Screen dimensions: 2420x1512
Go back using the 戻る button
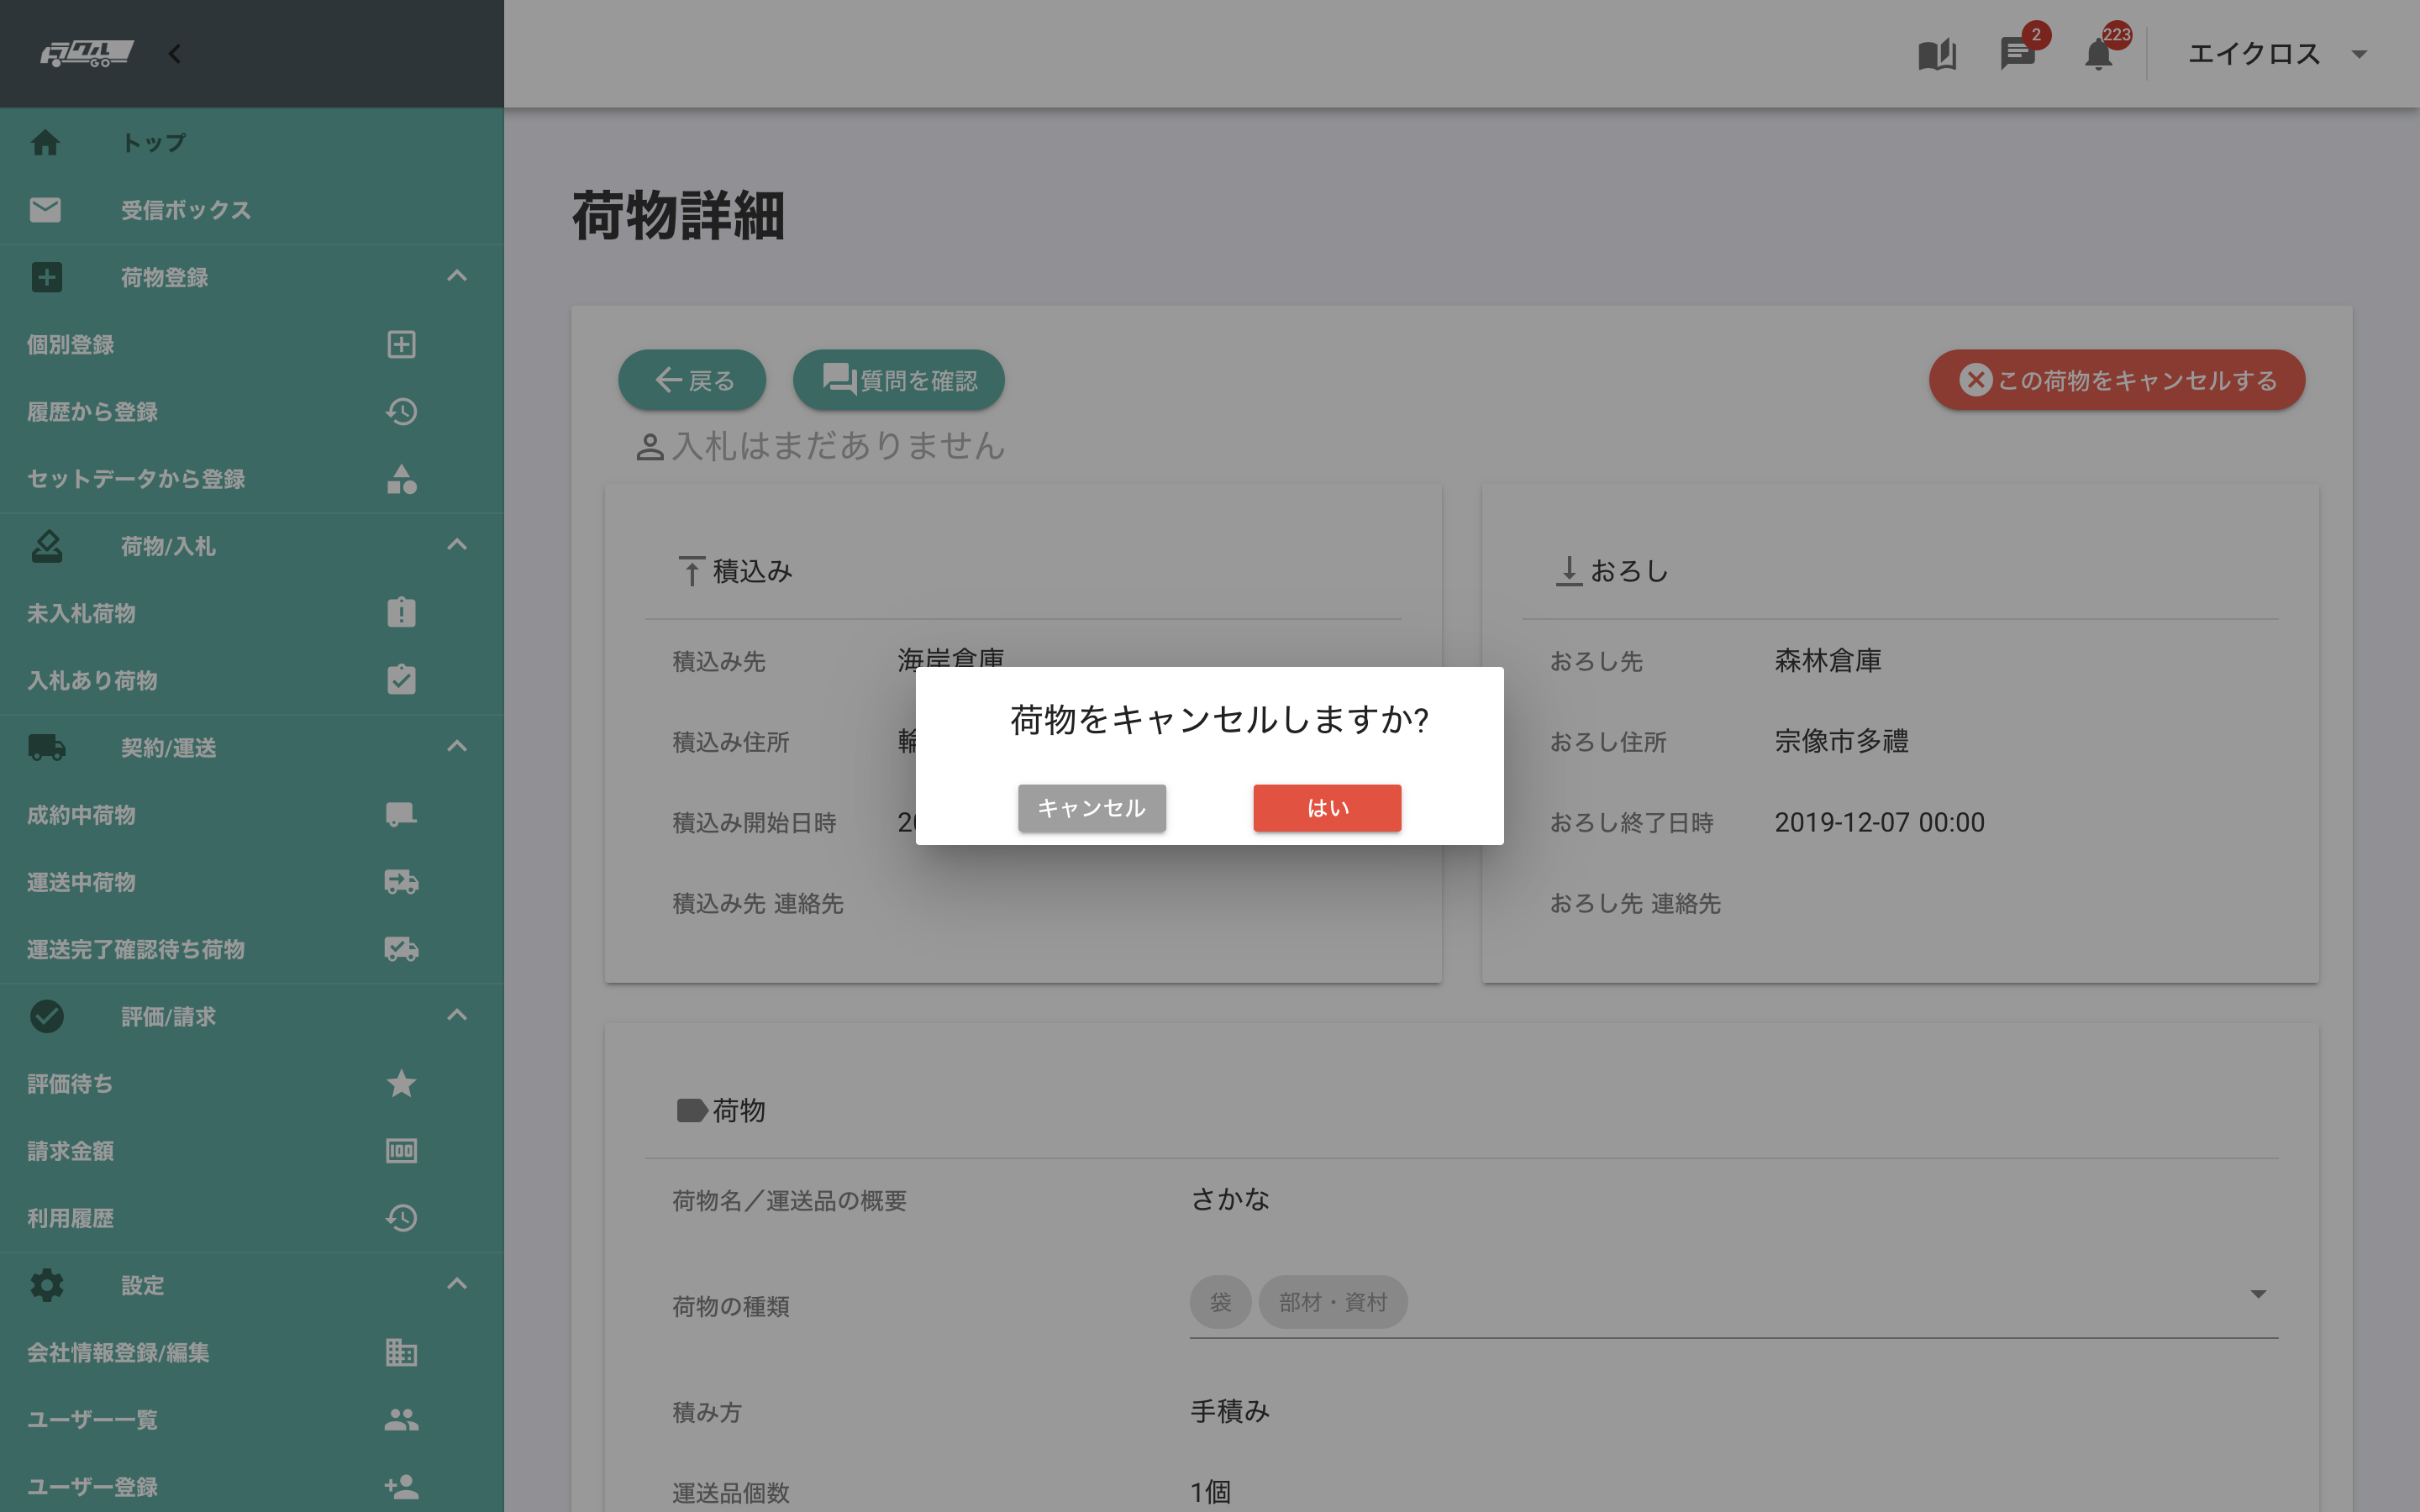pyautogui.click(x=692, y=380)
